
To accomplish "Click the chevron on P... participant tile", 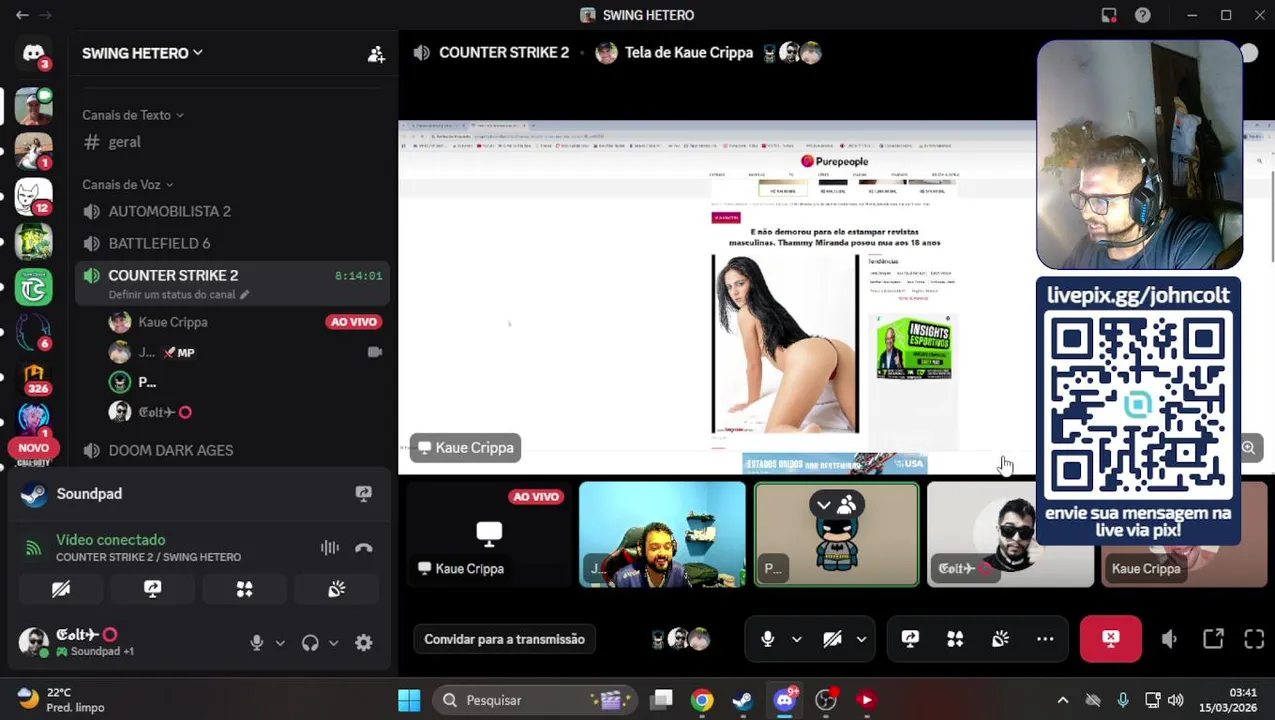I will (823, 505).
